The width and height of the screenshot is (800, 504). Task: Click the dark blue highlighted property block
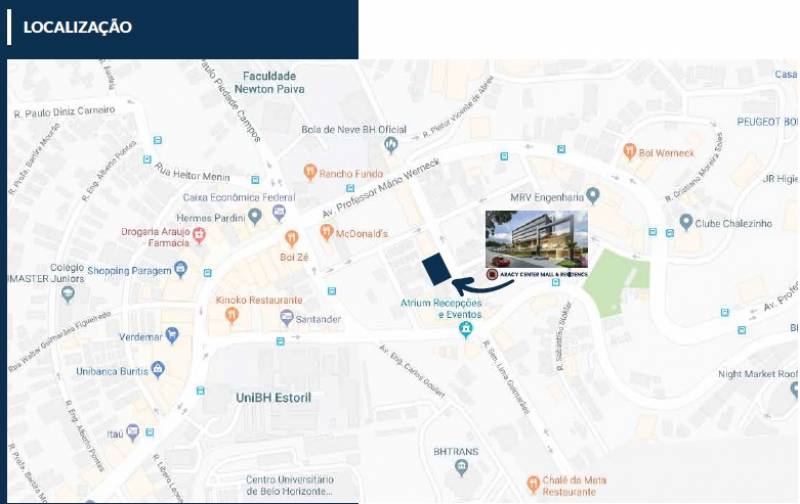point(438,270)
